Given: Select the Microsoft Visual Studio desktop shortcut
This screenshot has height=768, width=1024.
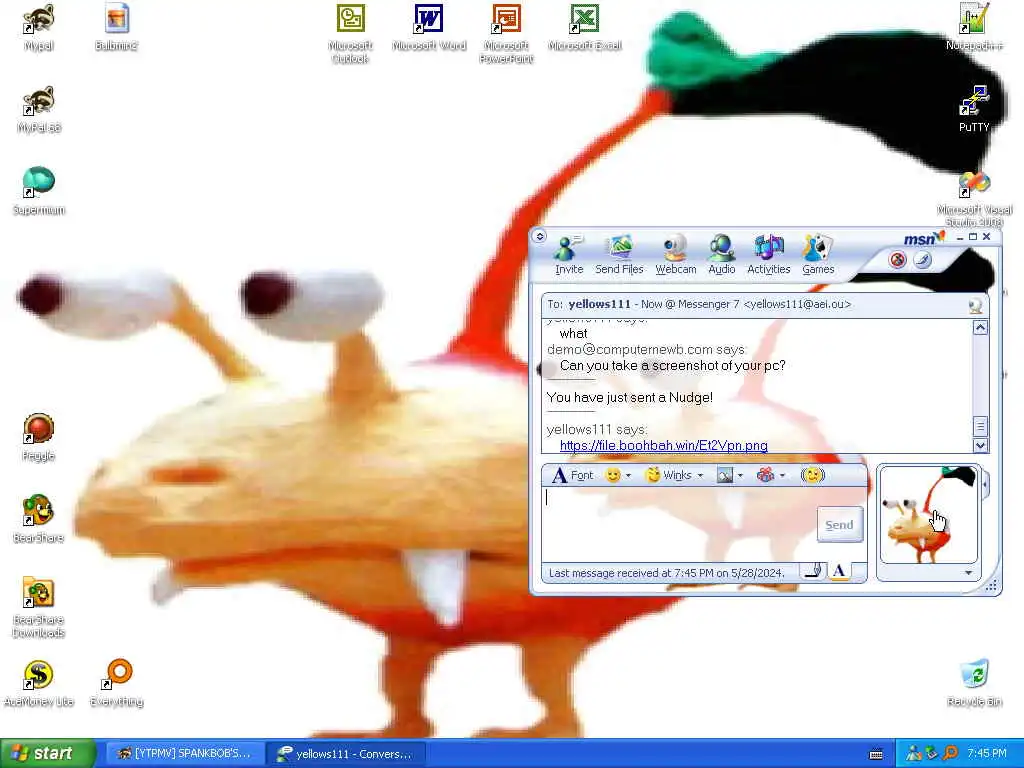Looking at the screenshot, I should point(974,199).
